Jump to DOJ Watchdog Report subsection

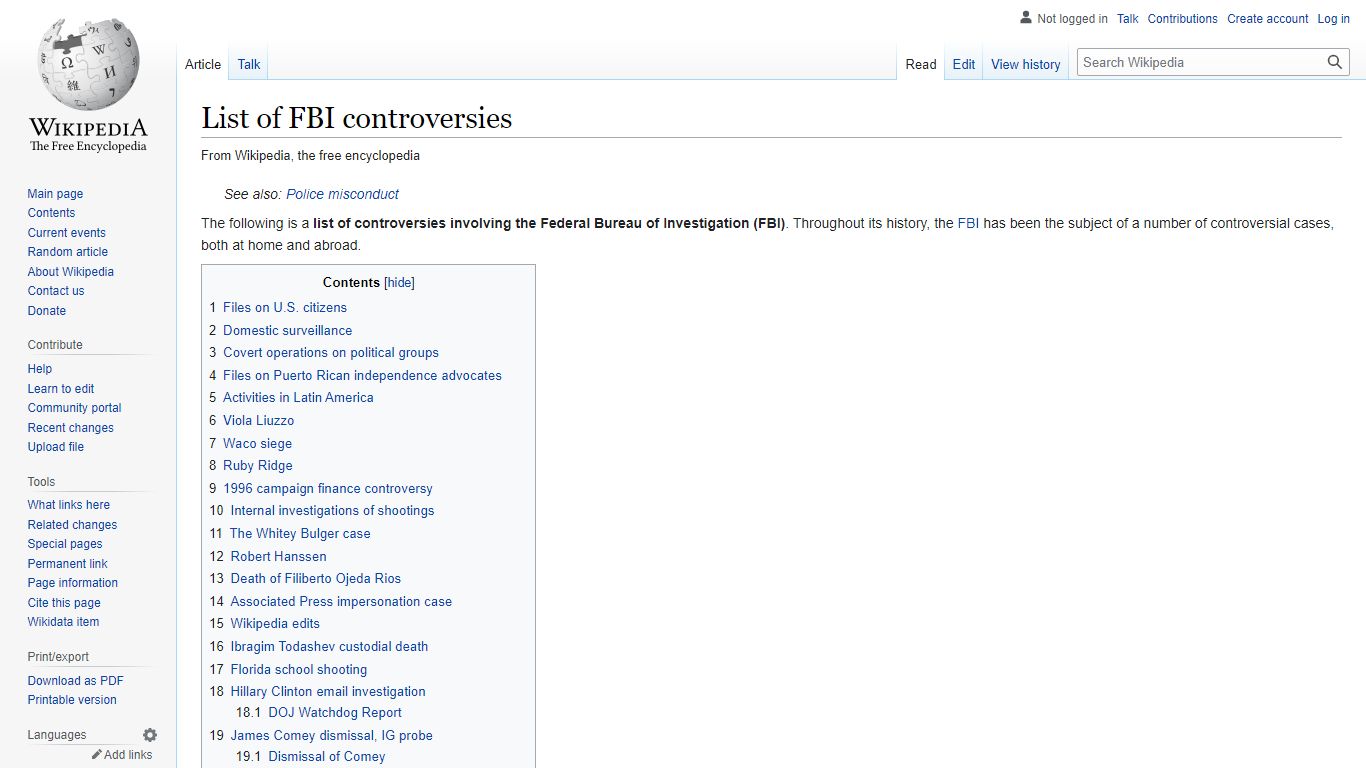(335, 712)
